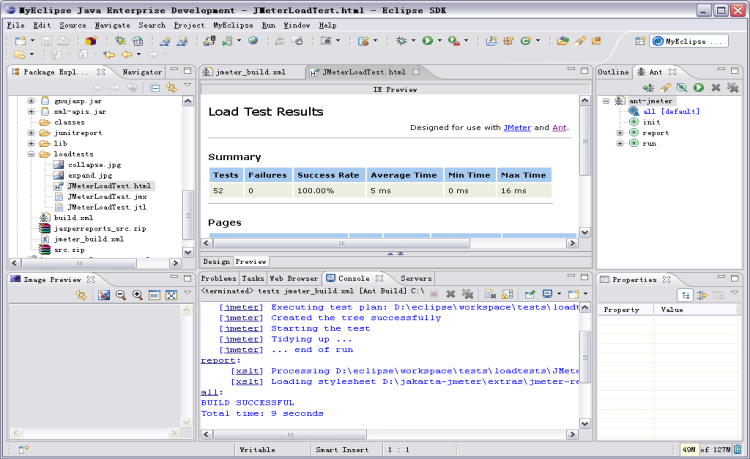Image resolution: width=750 pixels, height=459 pixels.
Task: Expand the report Ant target
Action: (x=620, y=132)
